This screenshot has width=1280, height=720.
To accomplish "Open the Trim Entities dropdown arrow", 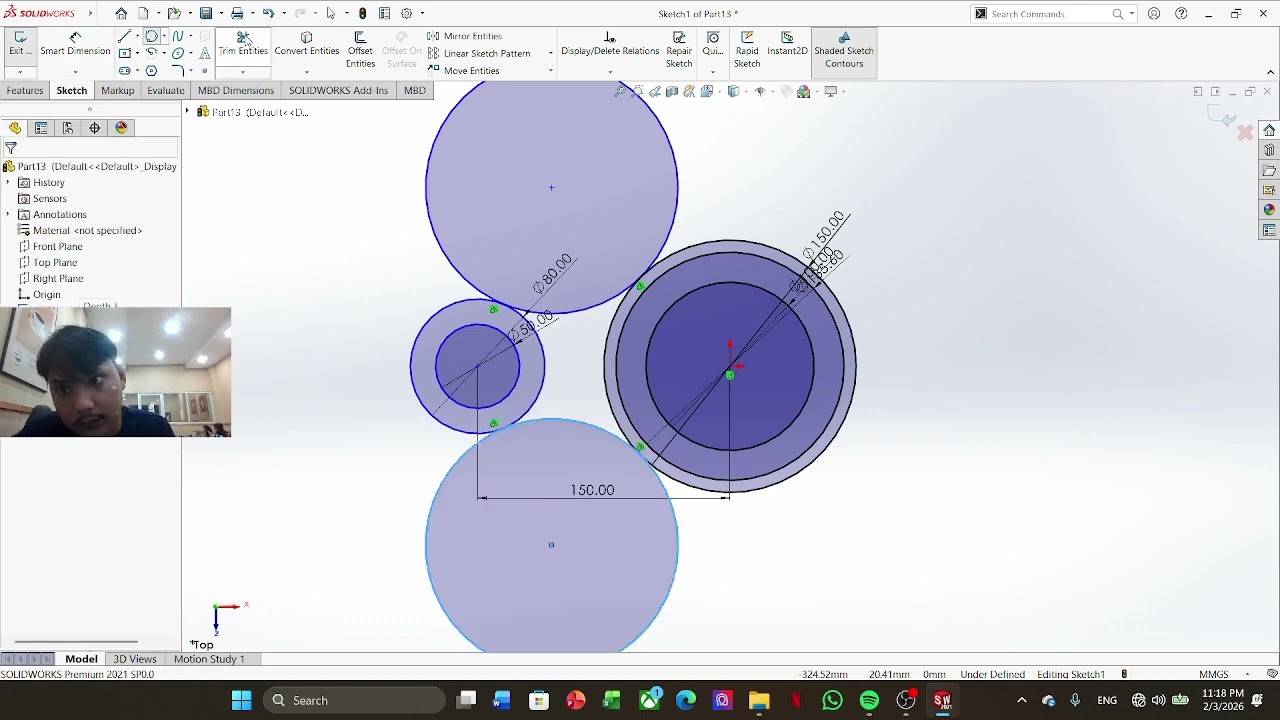I will point(243,71).
